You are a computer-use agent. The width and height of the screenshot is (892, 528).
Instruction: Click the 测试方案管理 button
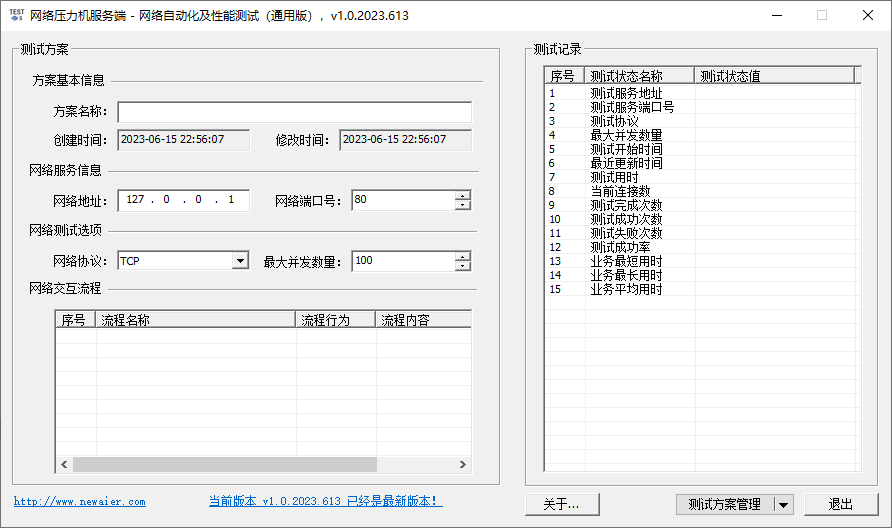[x=725, y=505]
